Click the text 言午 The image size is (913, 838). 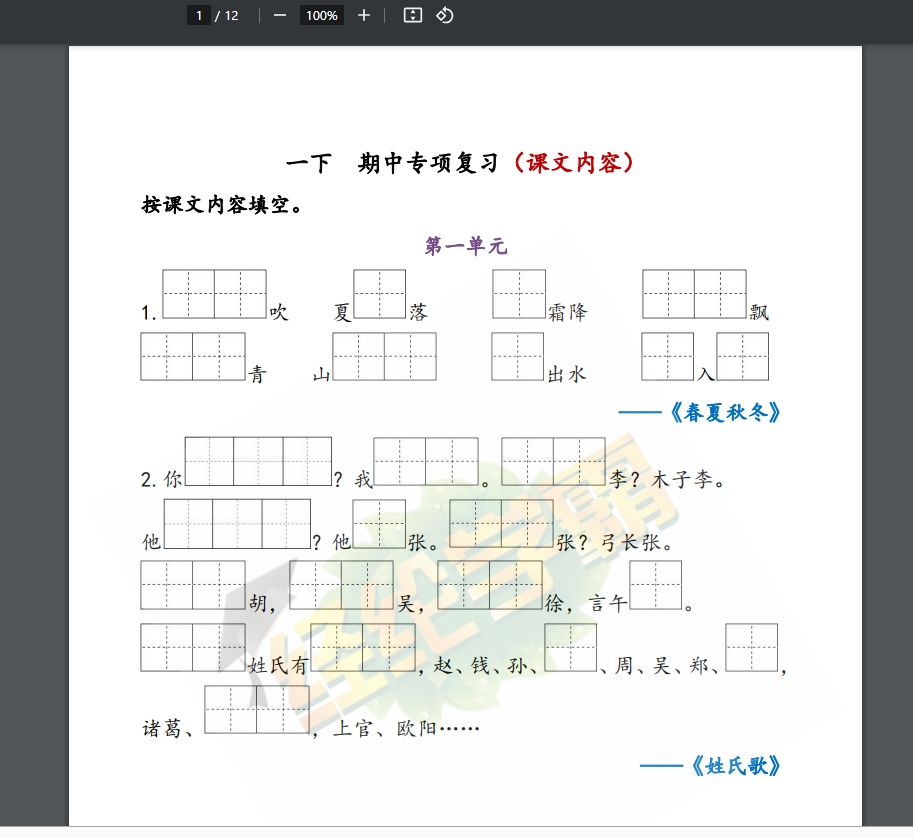tap(608, 603)
